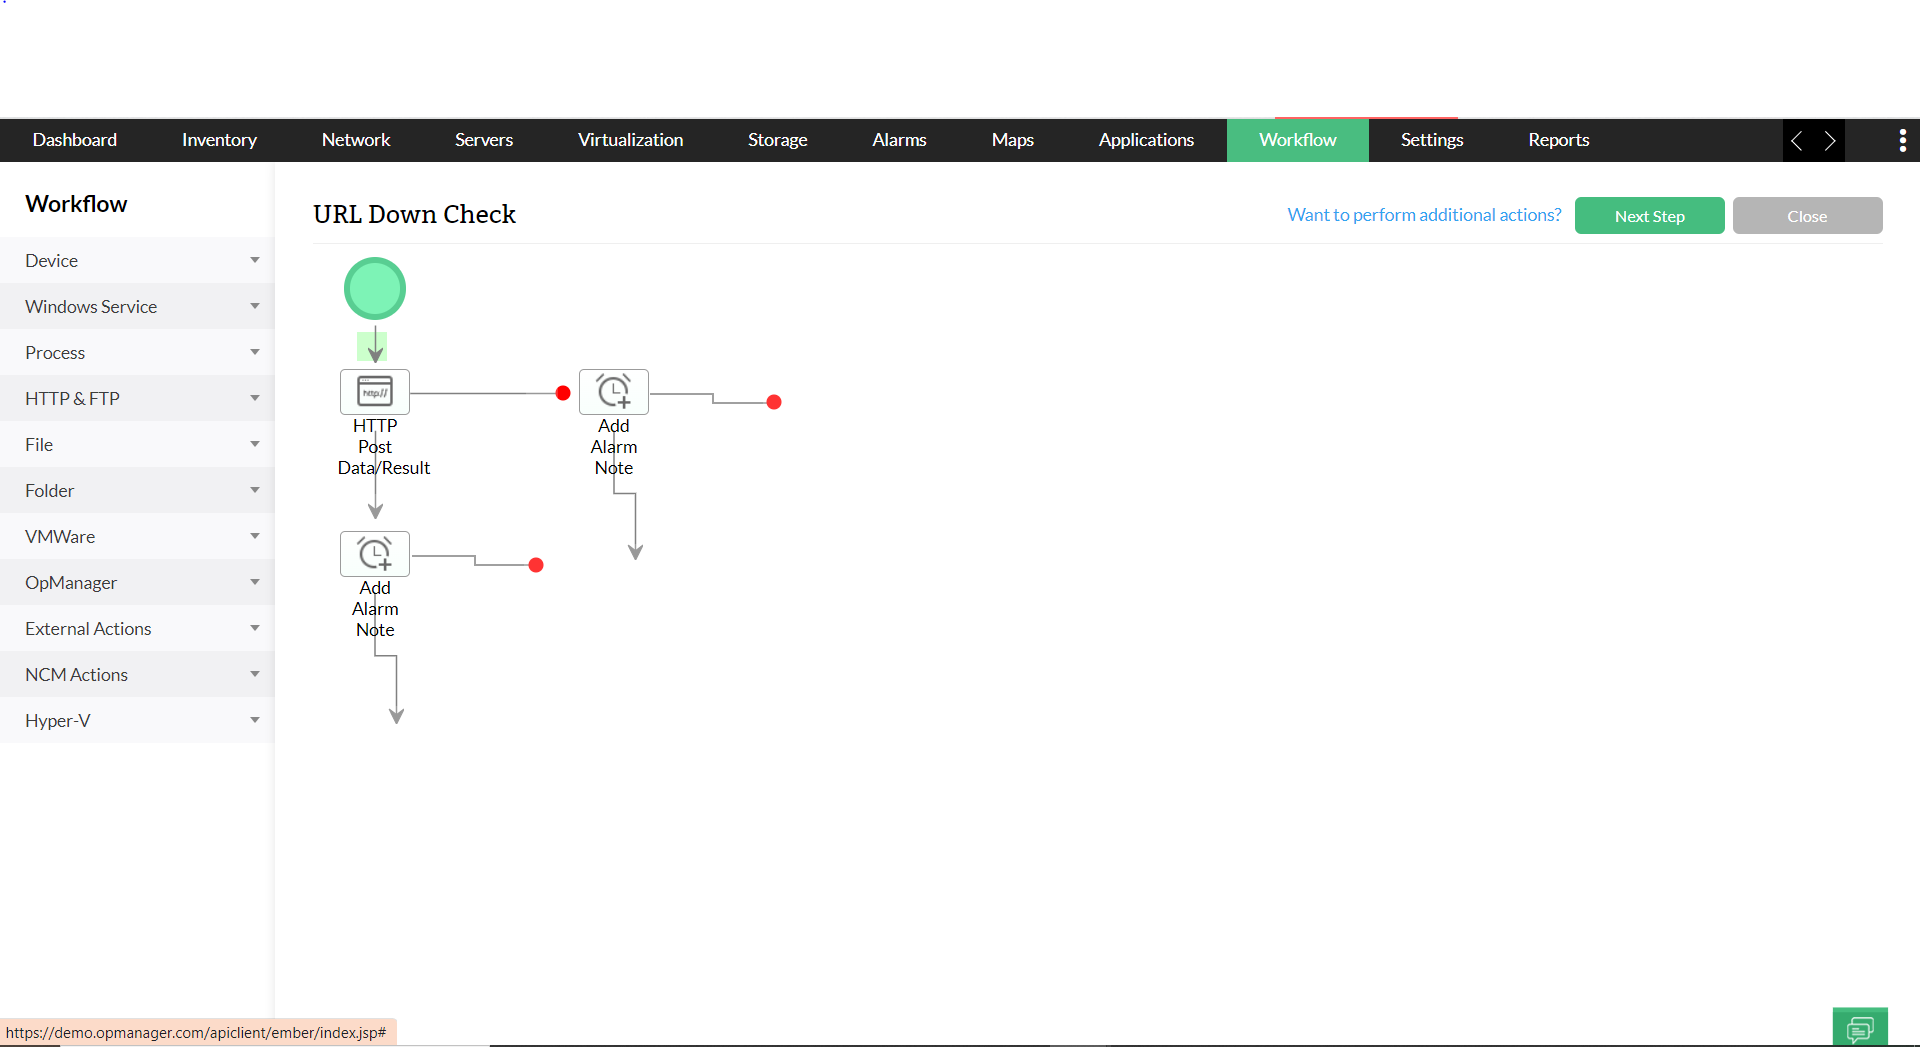Image resolution: width=1920 pixels, height=1047 pixels.
Task: Click the red failure marker on the HTTP Post connector
Action: click(562, 393)
